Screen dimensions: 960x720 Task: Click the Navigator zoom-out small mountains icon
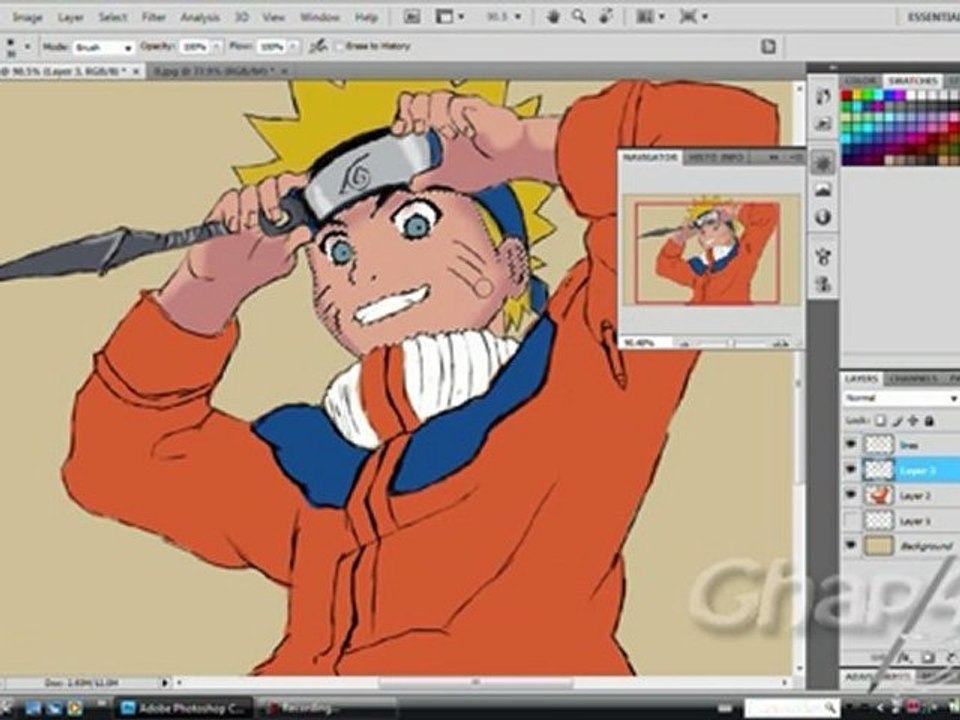click(x=685, y=344)
